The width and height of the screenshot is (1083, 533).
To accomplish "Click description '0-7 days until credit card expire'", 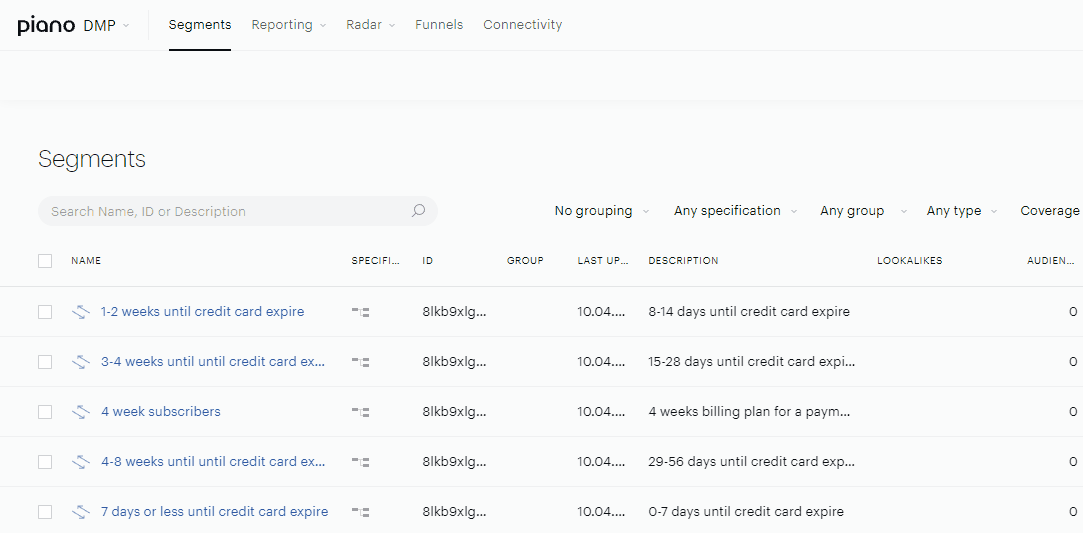I will (746, 512).
